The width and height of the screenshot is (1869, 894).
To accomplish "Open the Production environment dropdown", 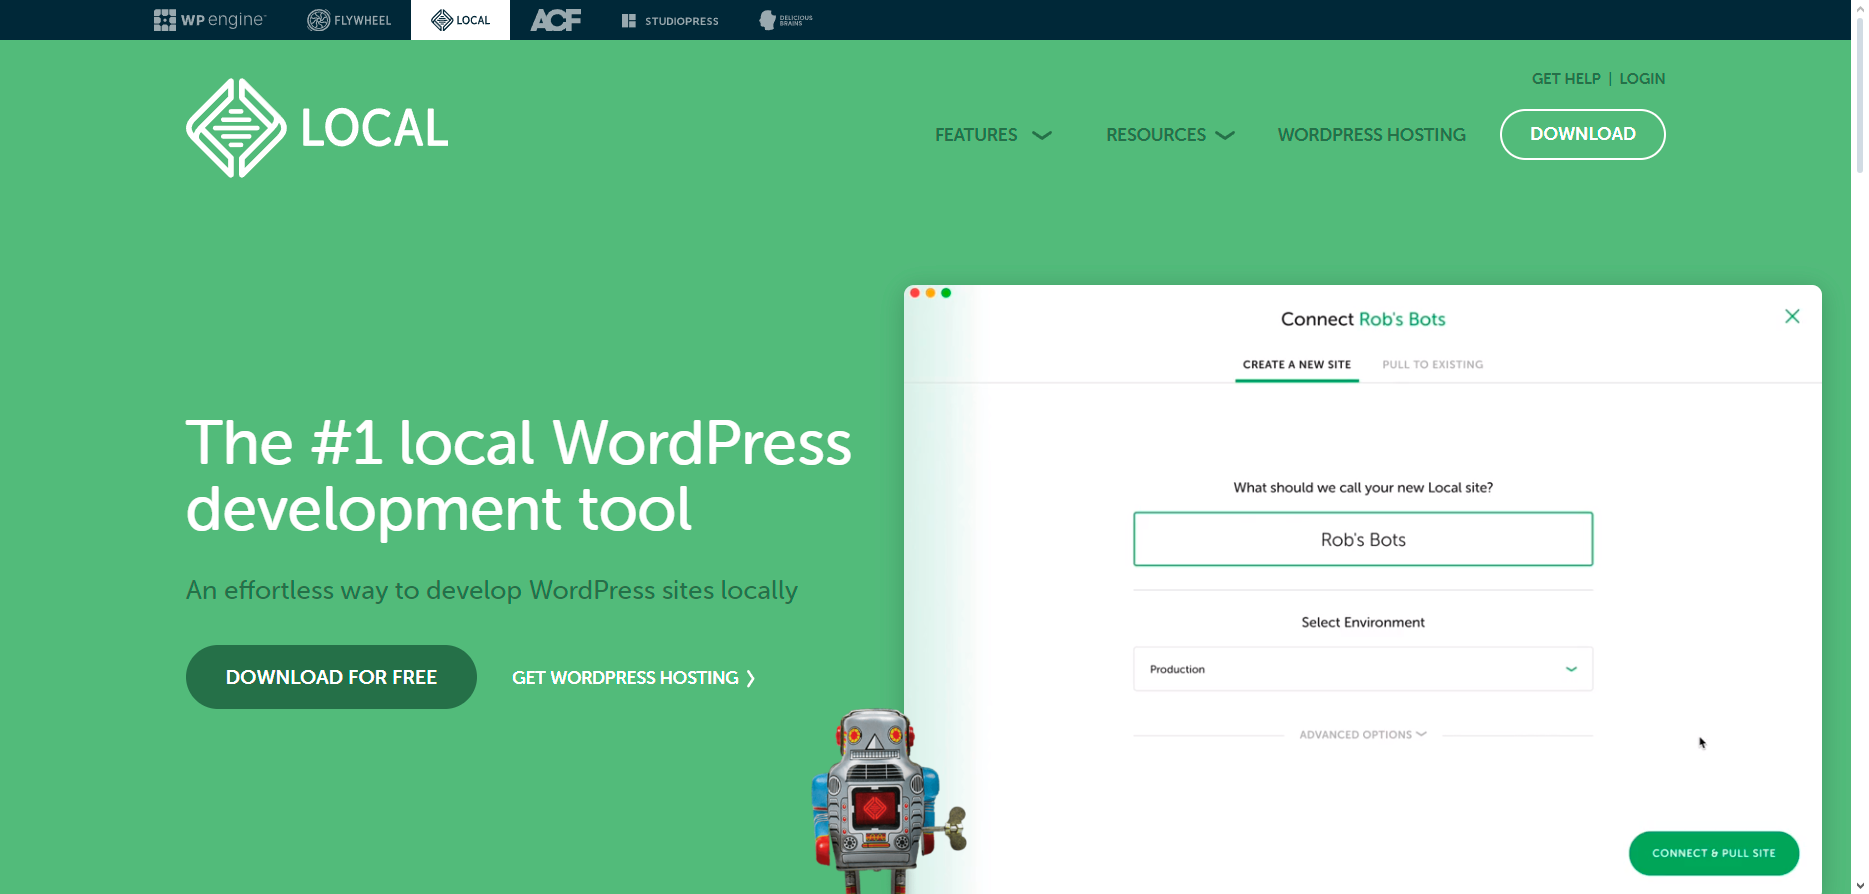I will pos(1362,669).
